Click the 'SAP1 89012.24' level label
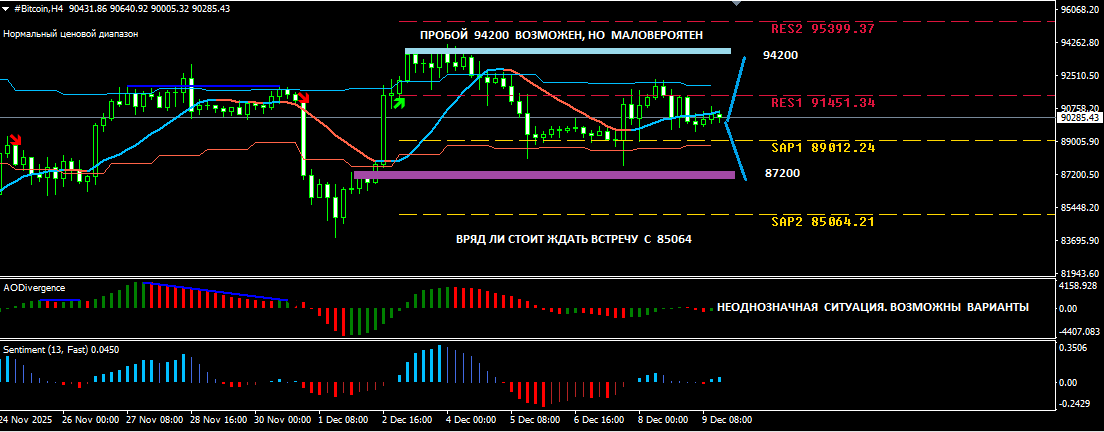The image size is (1104, 432). 822,148
